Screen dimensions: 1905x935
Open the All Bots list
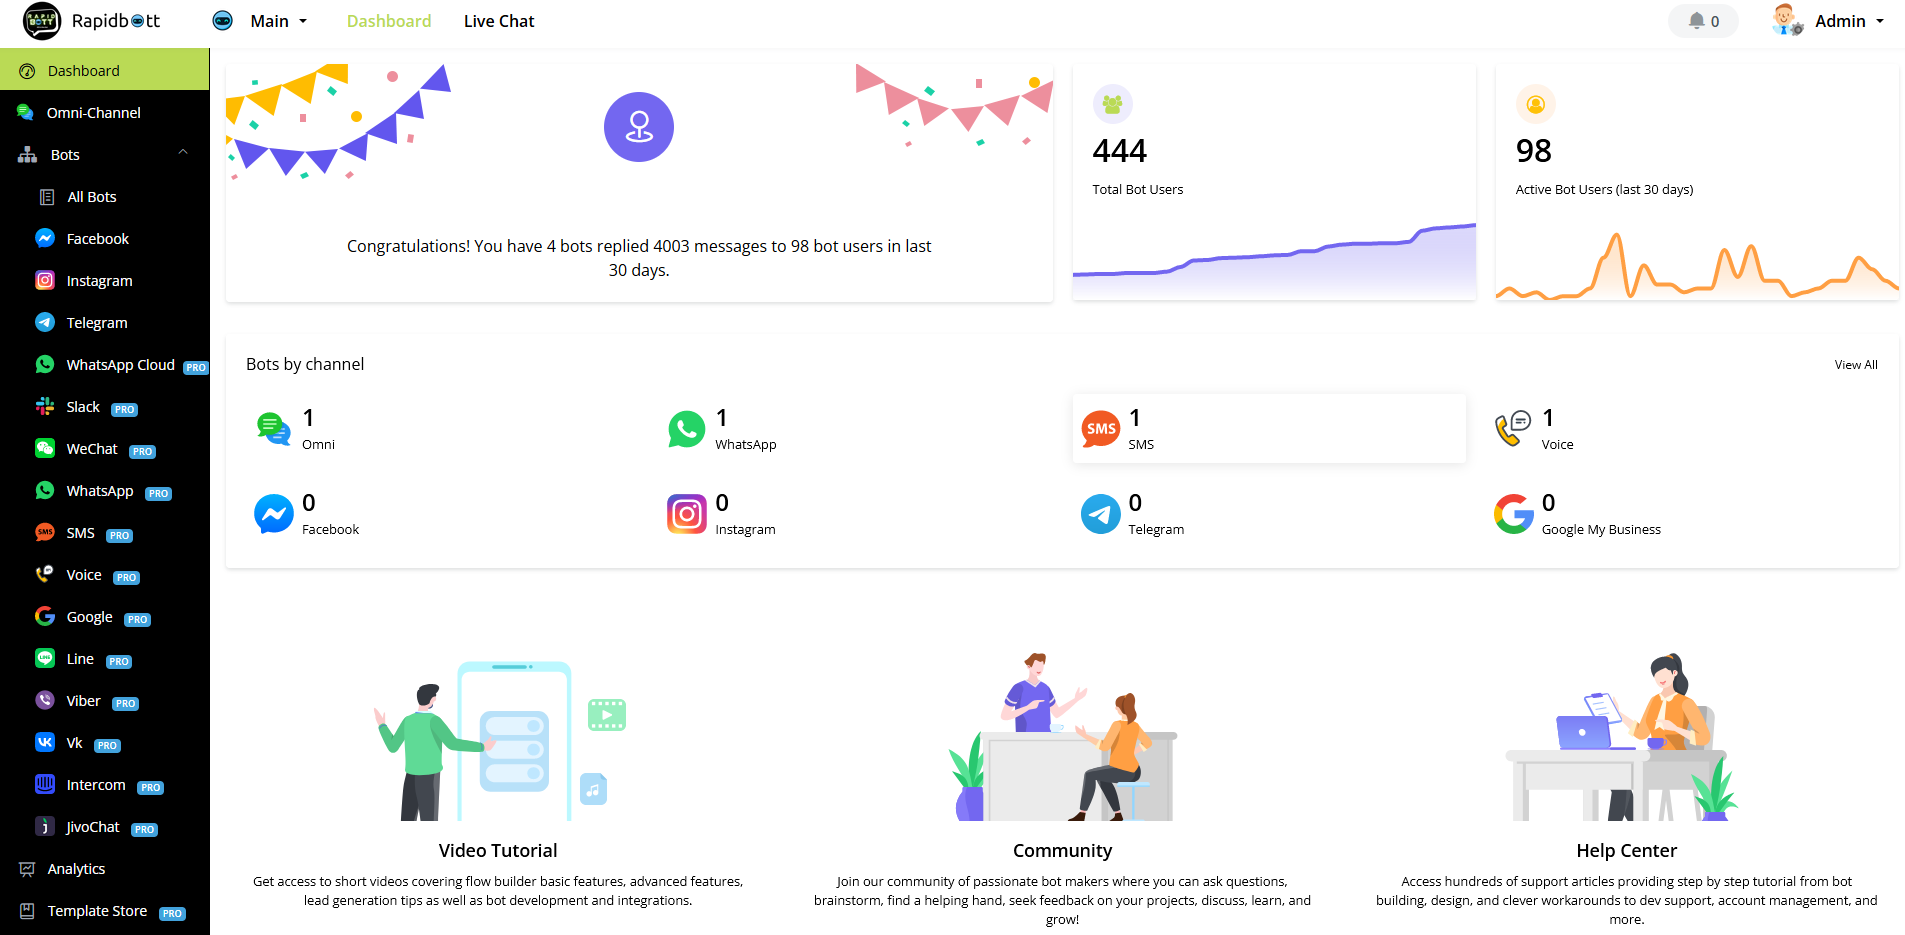[x=91, y=197]
